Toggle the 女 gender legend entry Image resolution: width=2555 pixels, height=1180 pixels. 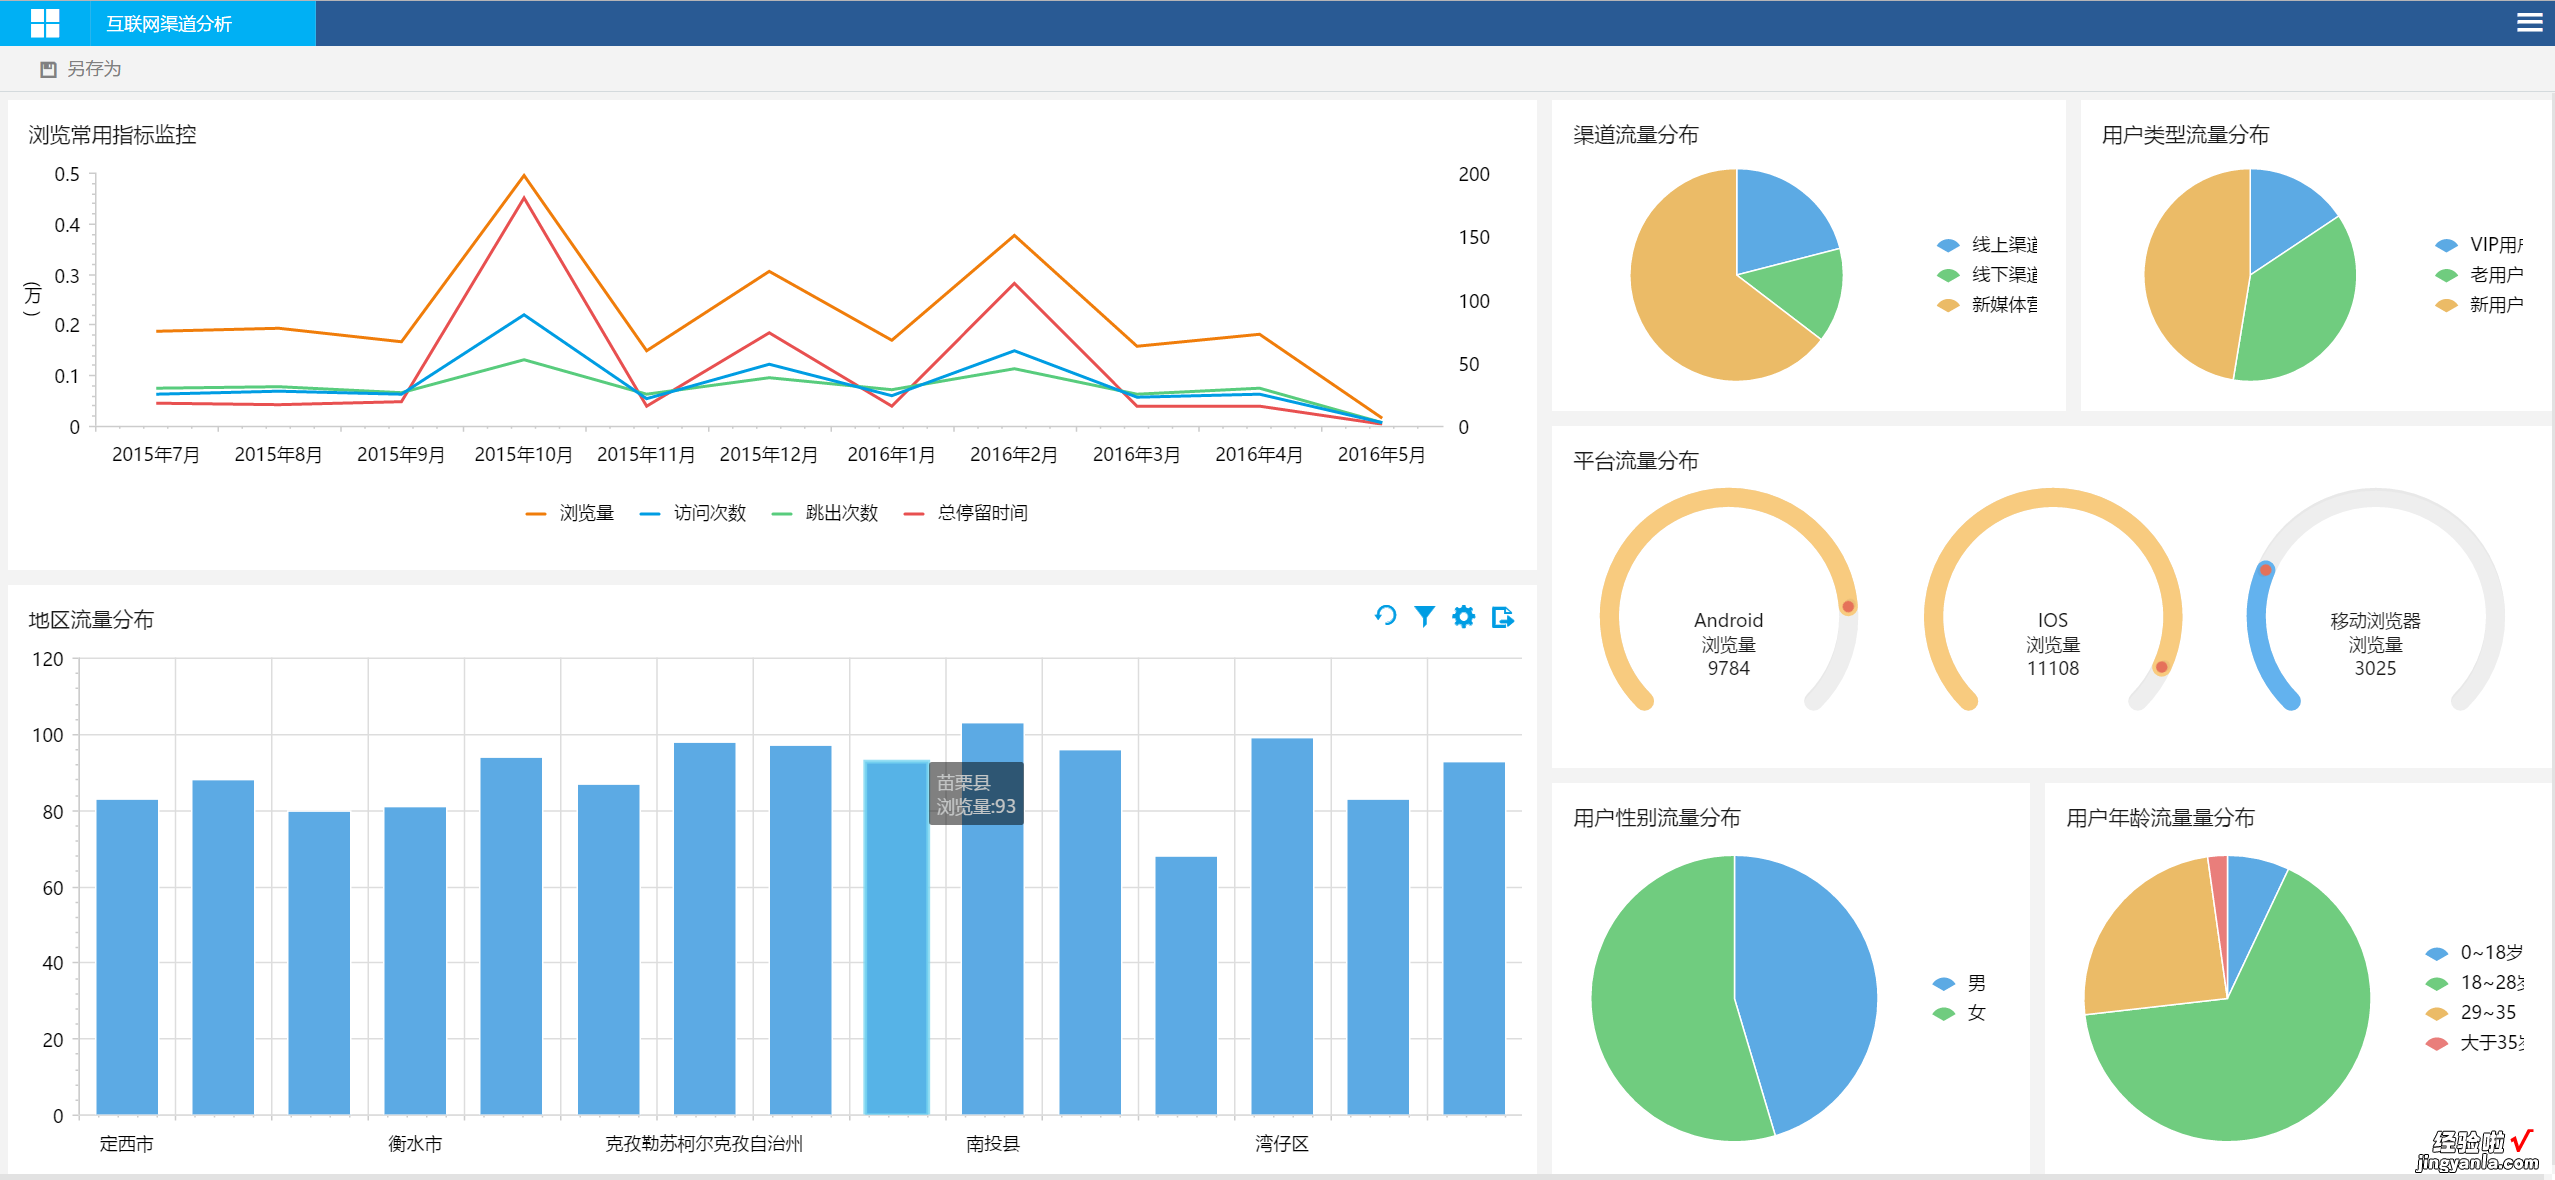click(x=1960, y=1013)
